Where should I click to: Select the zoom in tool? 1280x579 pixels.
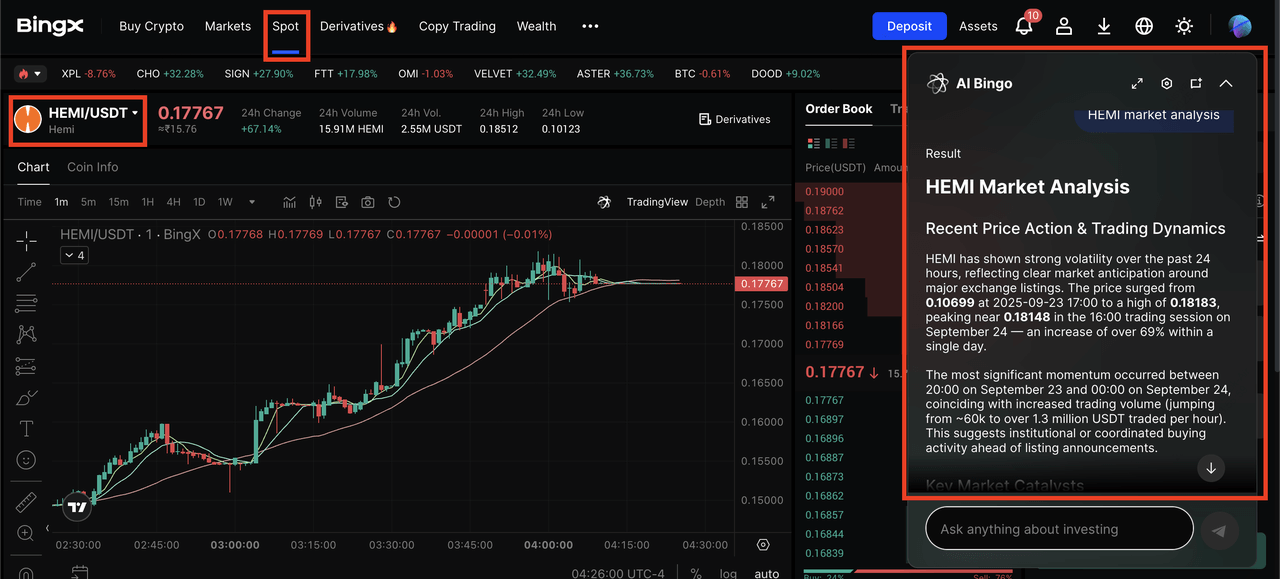(26, 533)
